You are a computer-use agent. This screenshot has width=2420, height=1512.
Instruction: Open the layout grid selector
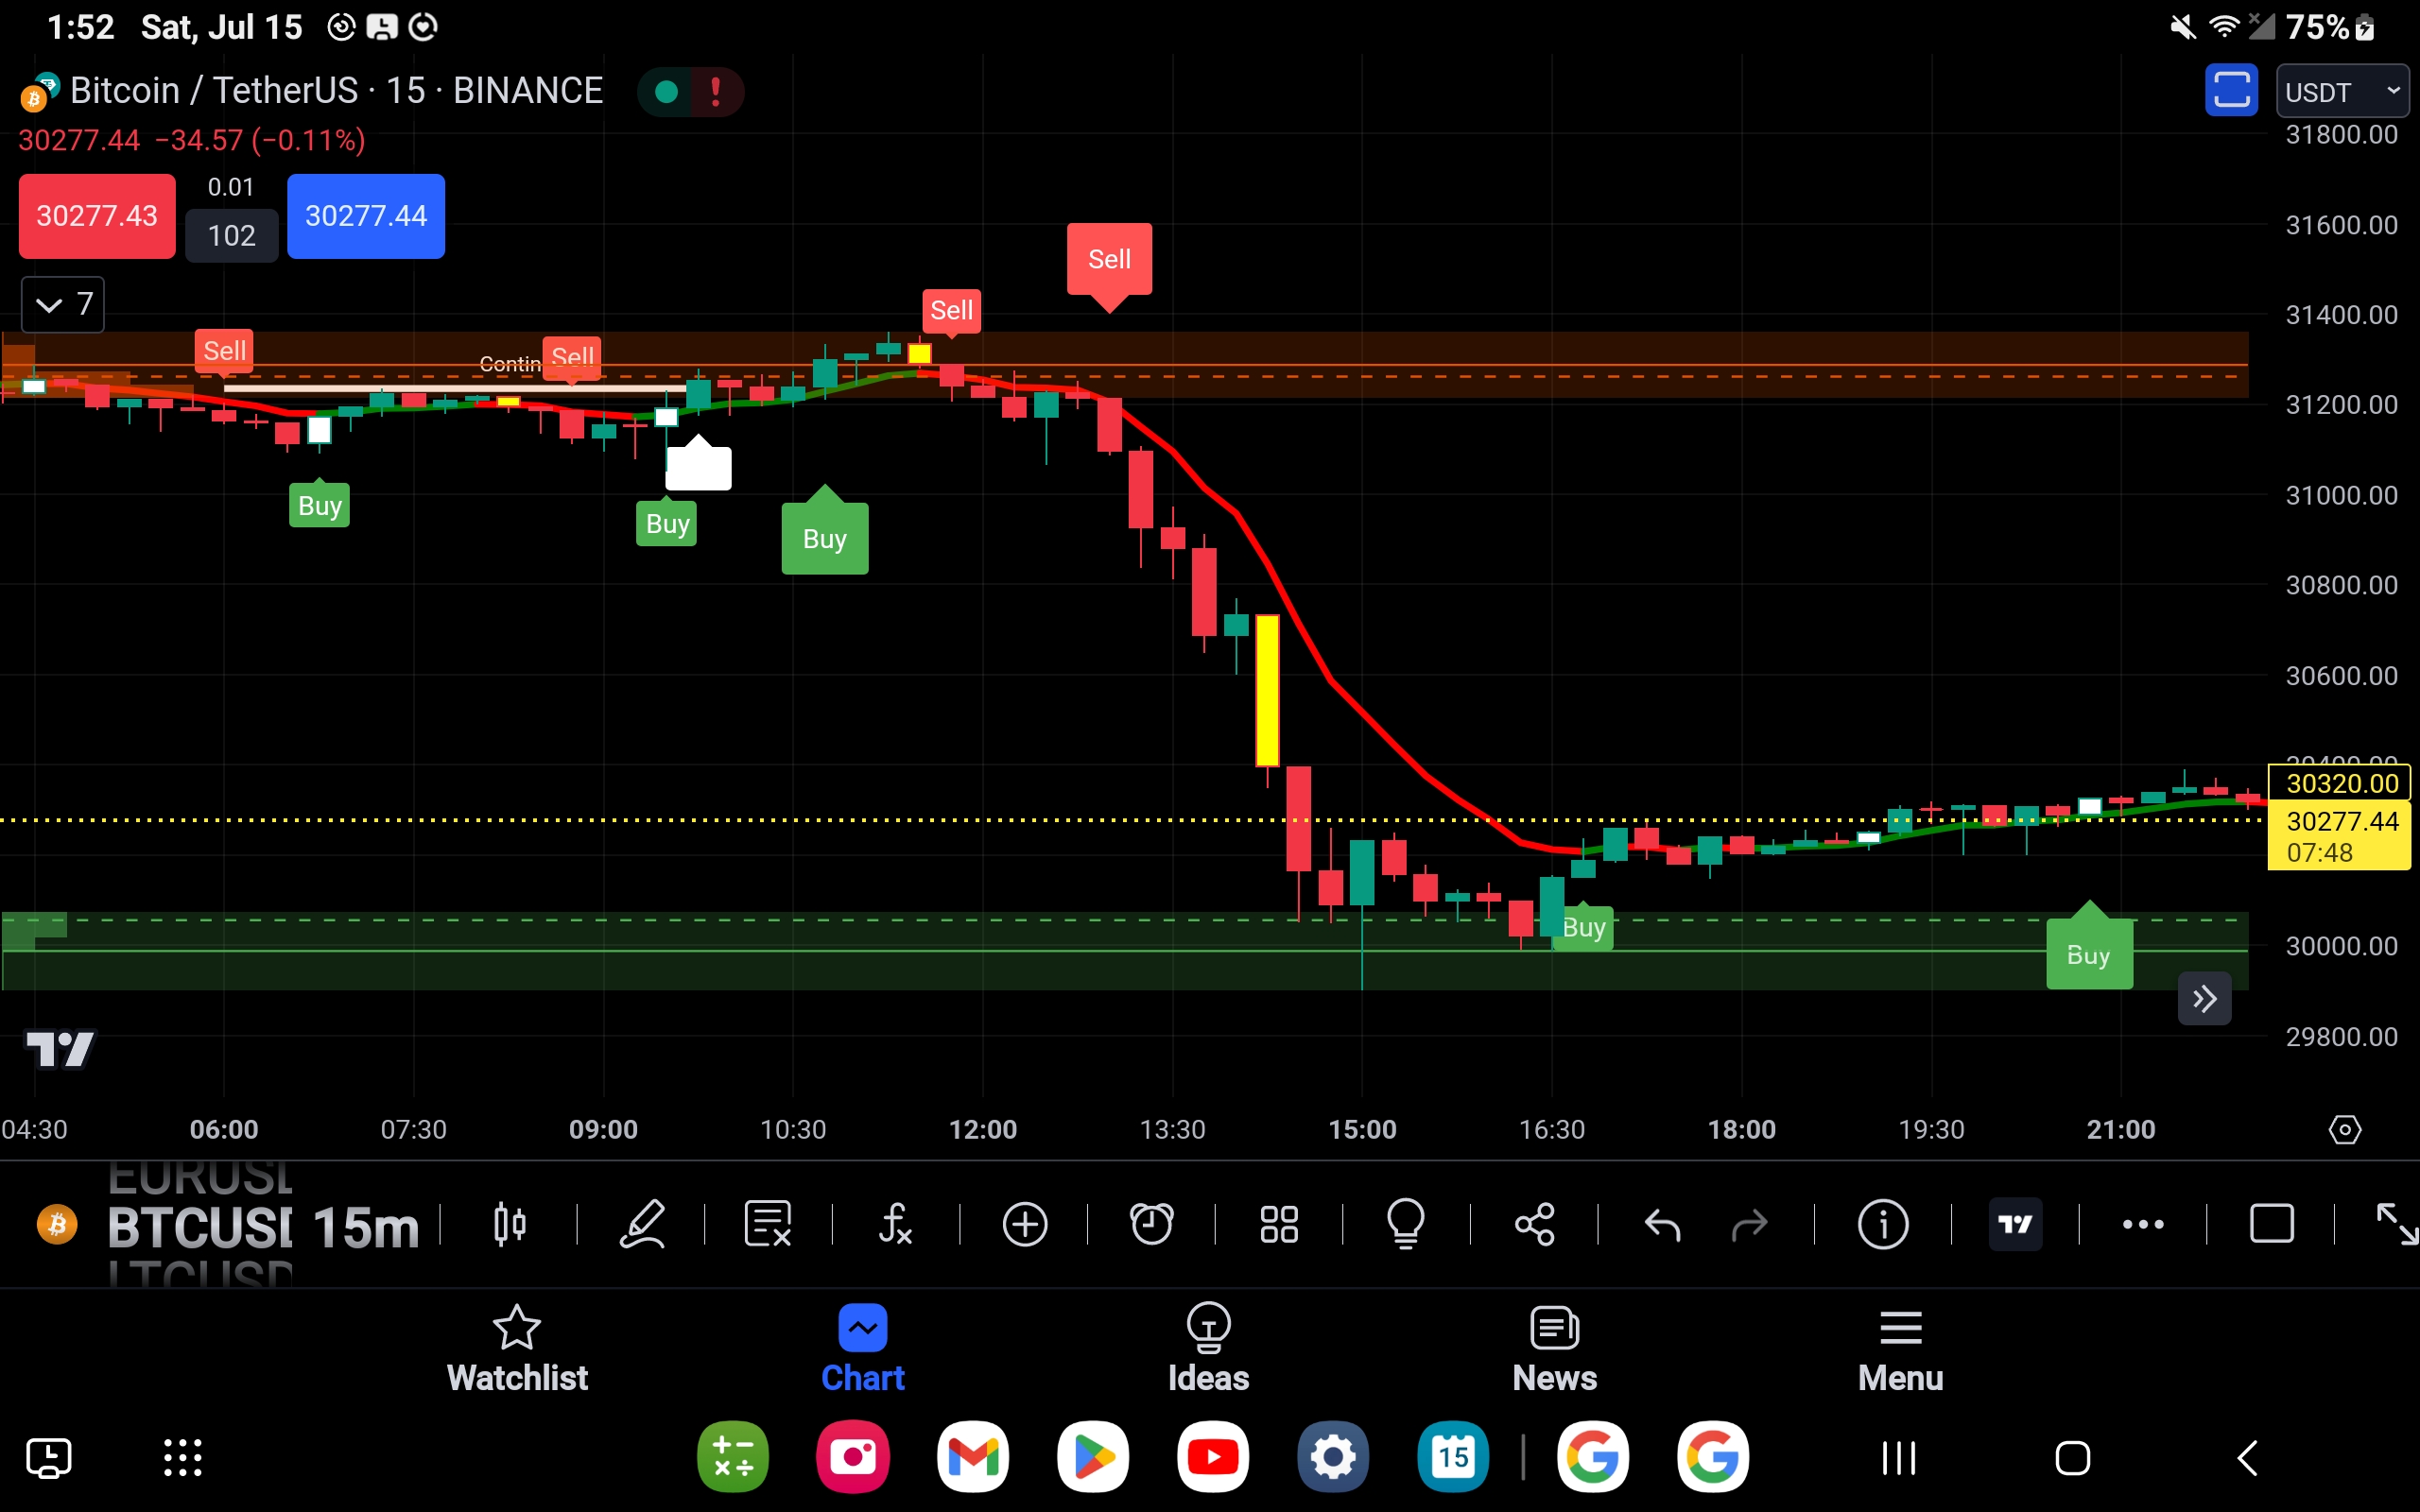click(x=1279, y=1224)
